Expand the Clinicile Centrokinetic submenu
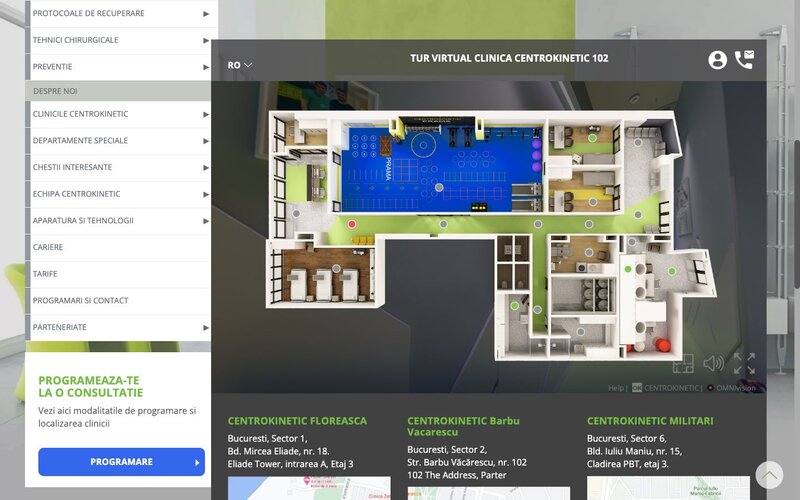800x500 pixels. tap(206, 114)
